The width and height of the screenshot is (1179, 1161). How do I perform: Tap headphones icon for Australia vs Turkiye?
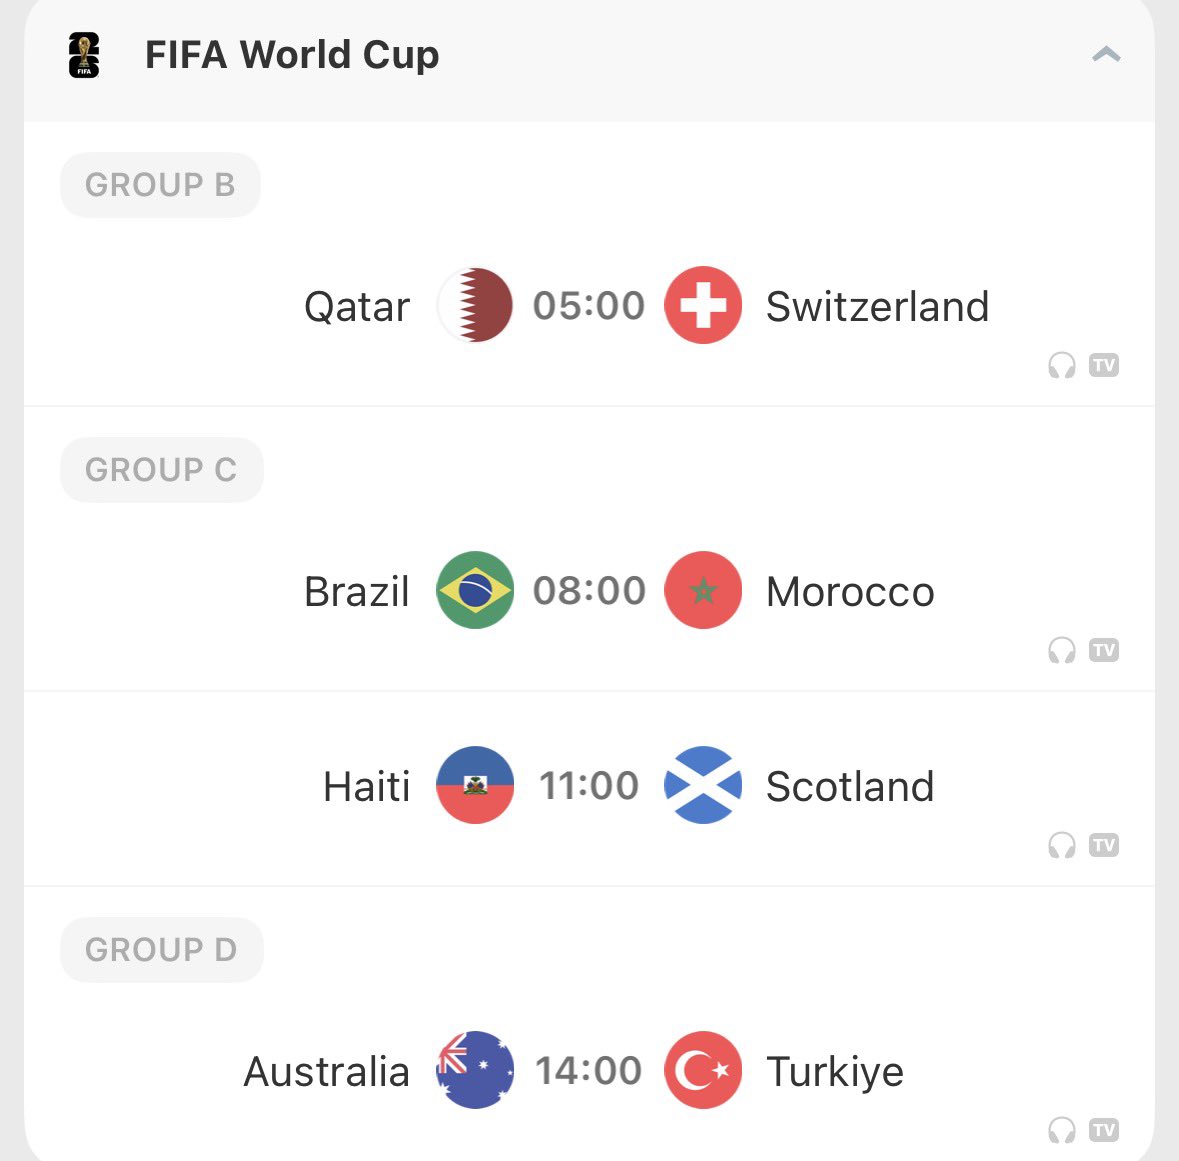1062,1130
